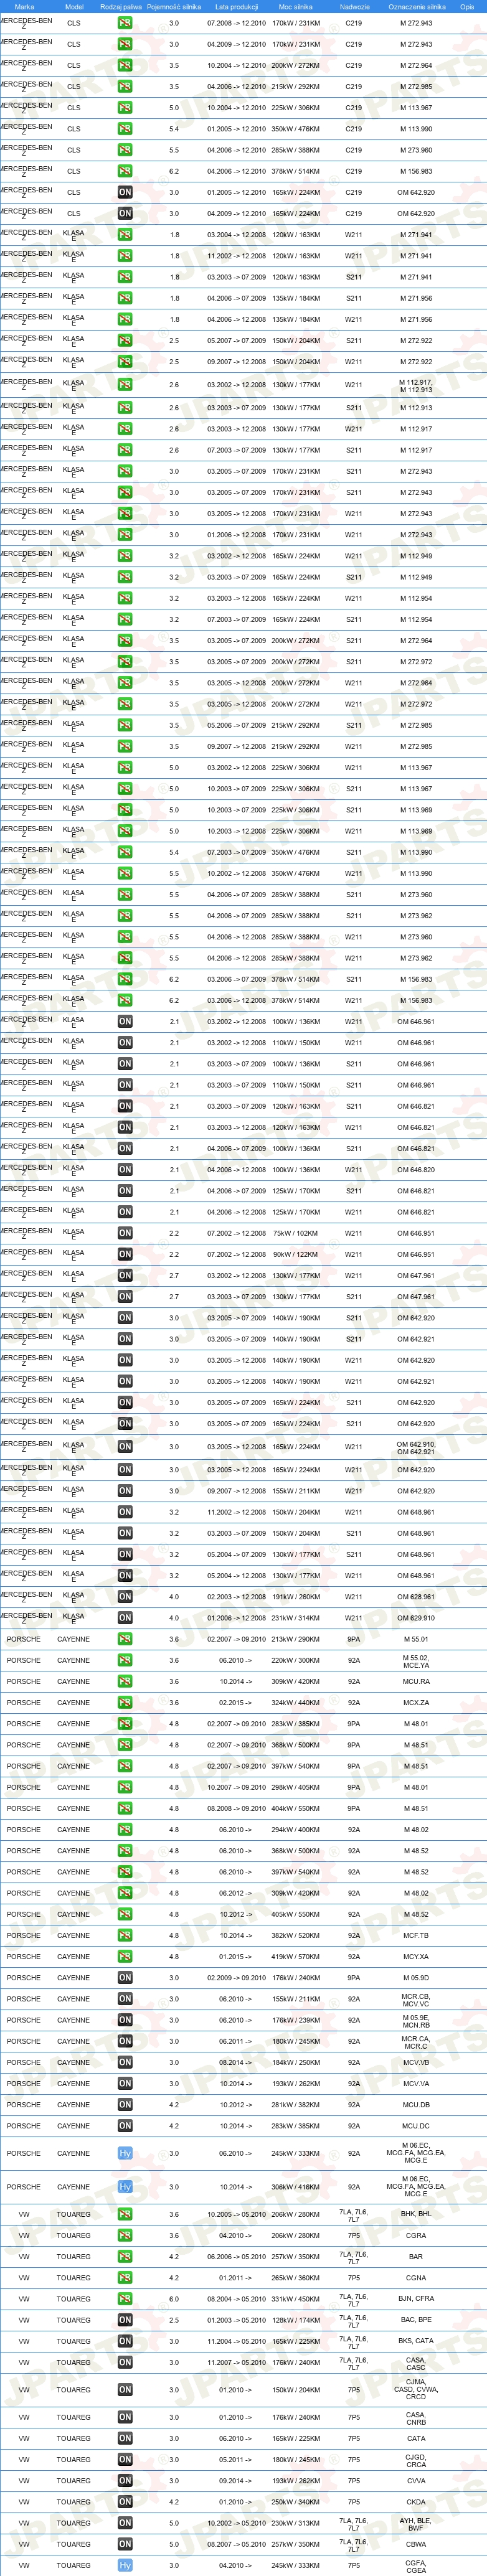Screen dimensions: 487x2576
Task: Click petrol icon in Cayenne 4.8 MCF.TB row
Action: click(125, 1935)
